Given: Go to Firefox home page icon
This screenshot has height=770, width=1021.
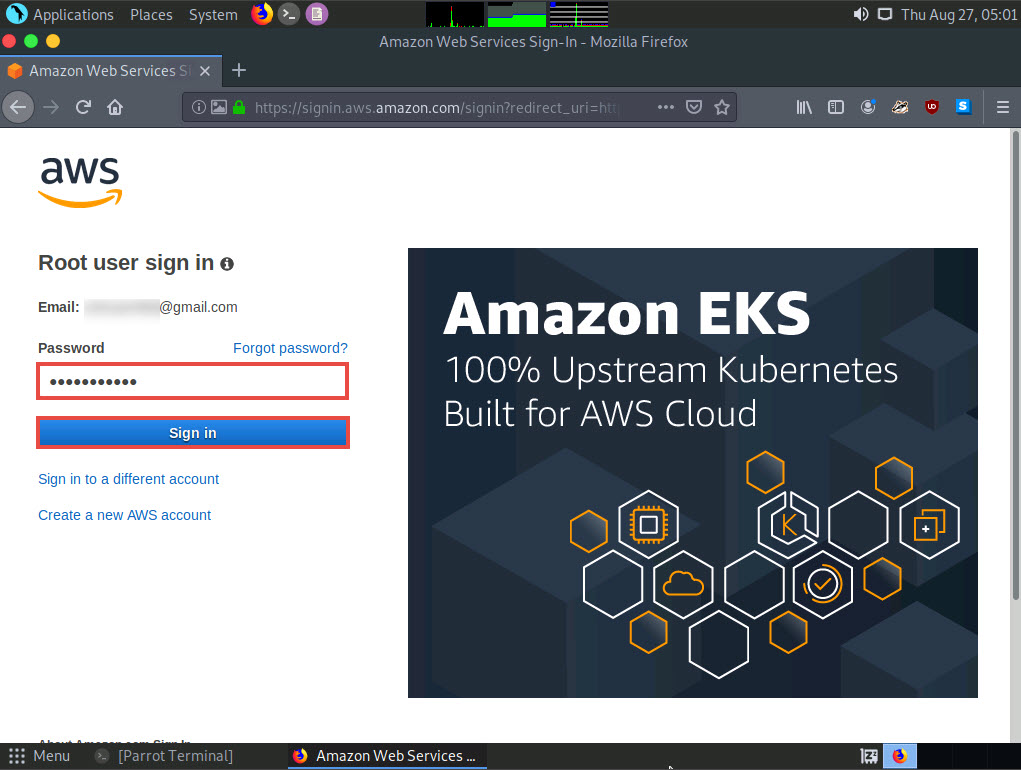Looking at the screenshot, I should coord(115,107).
